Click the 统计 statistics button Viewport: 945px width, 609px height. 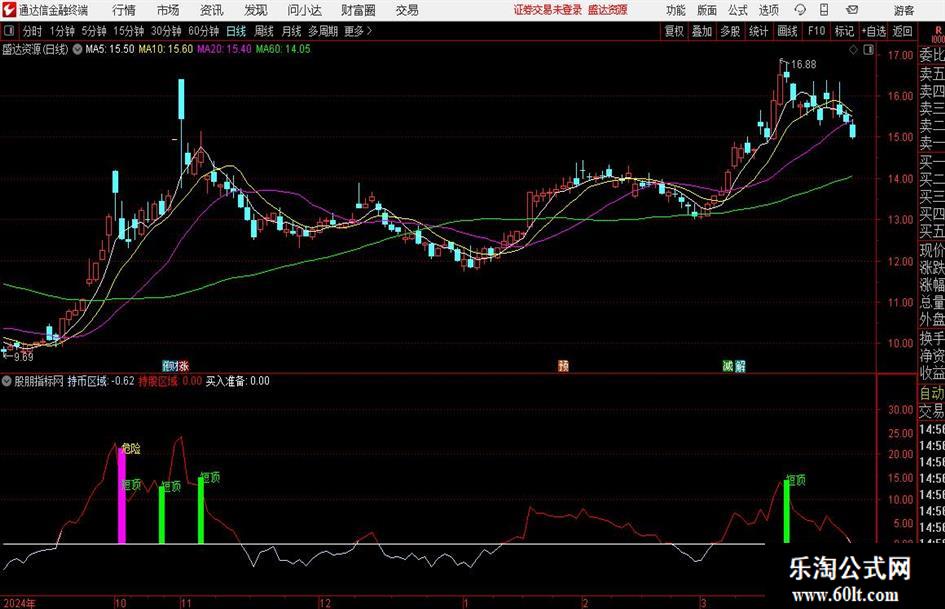click(758, 31)
